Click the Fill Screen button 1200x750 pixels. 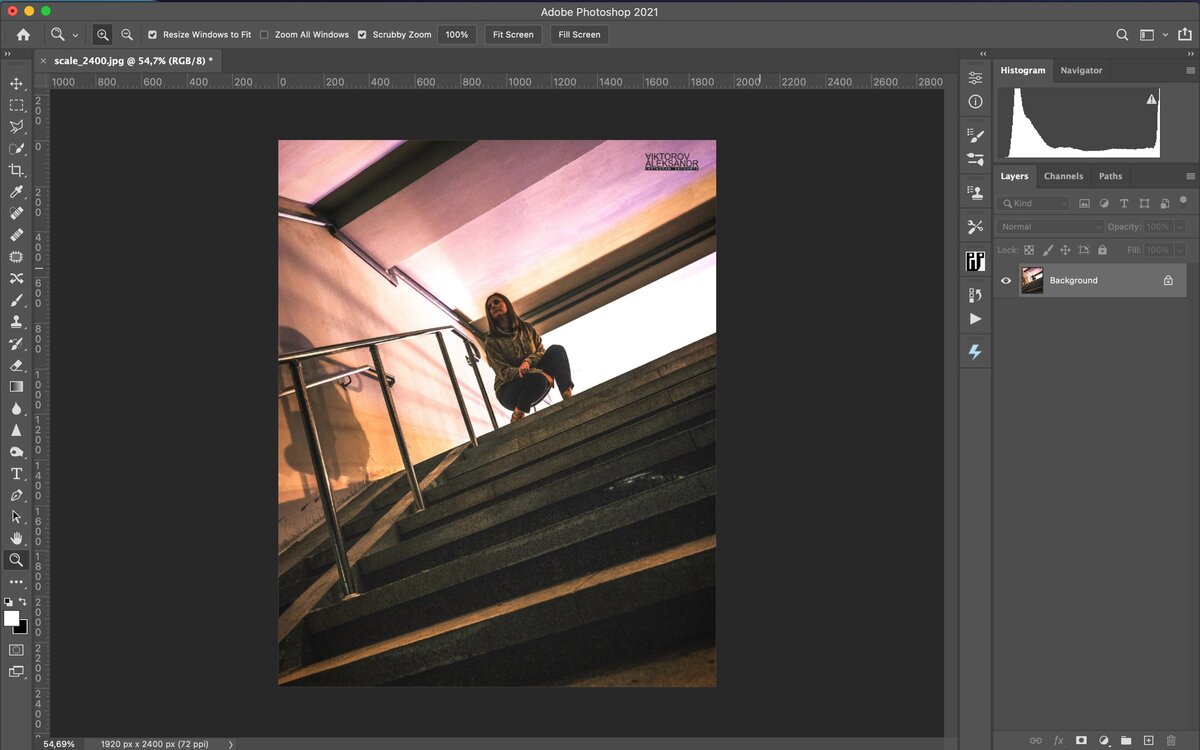(578, 34)
